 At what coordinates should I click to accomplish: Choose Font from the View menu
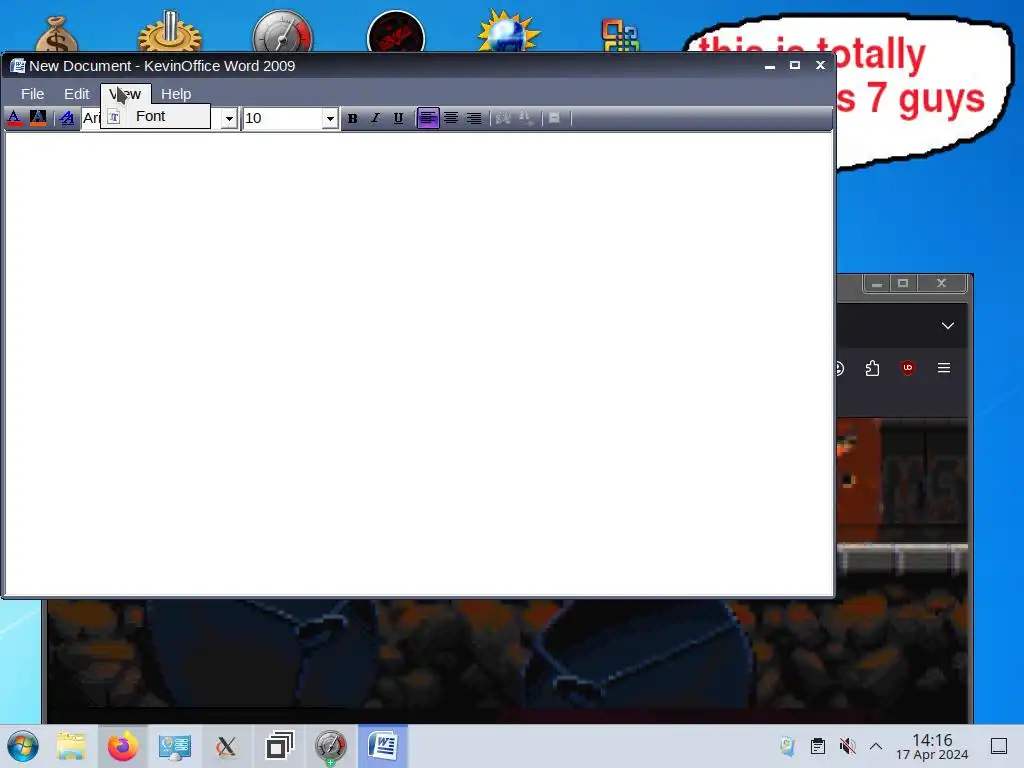tap(155, 116)
